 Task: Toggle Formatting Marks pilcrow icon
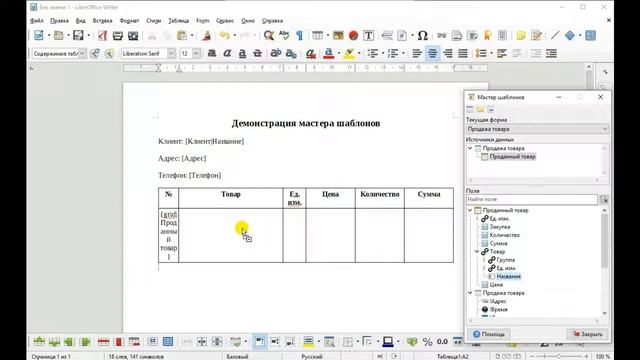tap(300, 36)
